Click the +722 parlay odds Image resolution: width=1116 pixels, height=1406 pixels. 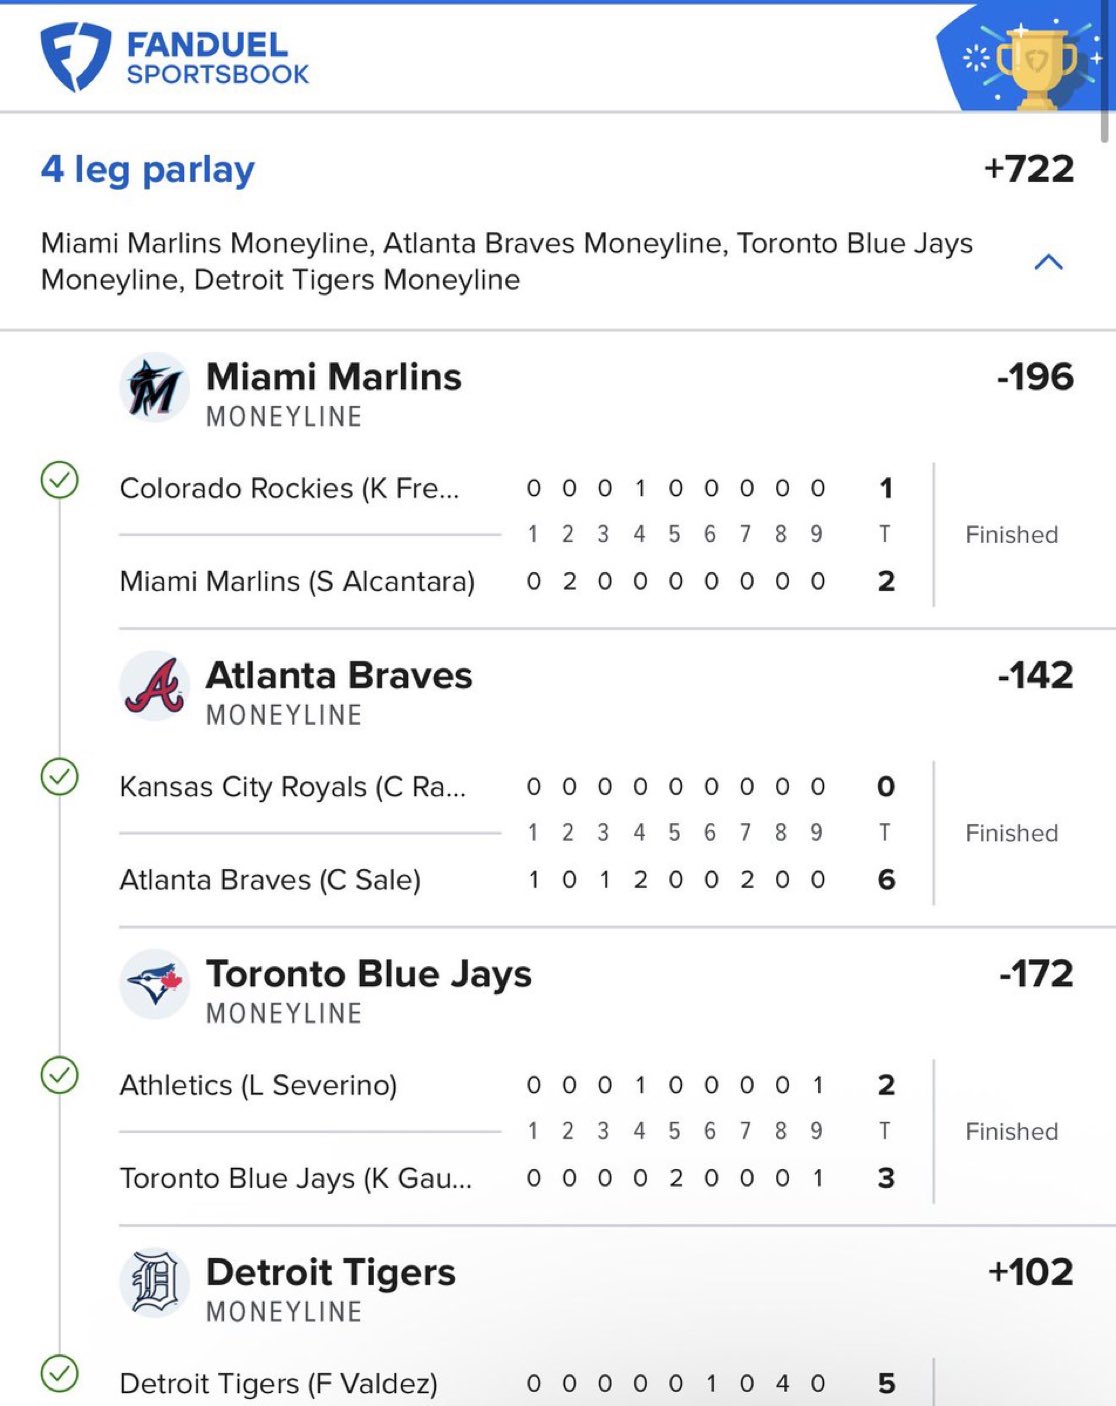pos(1028,169)
